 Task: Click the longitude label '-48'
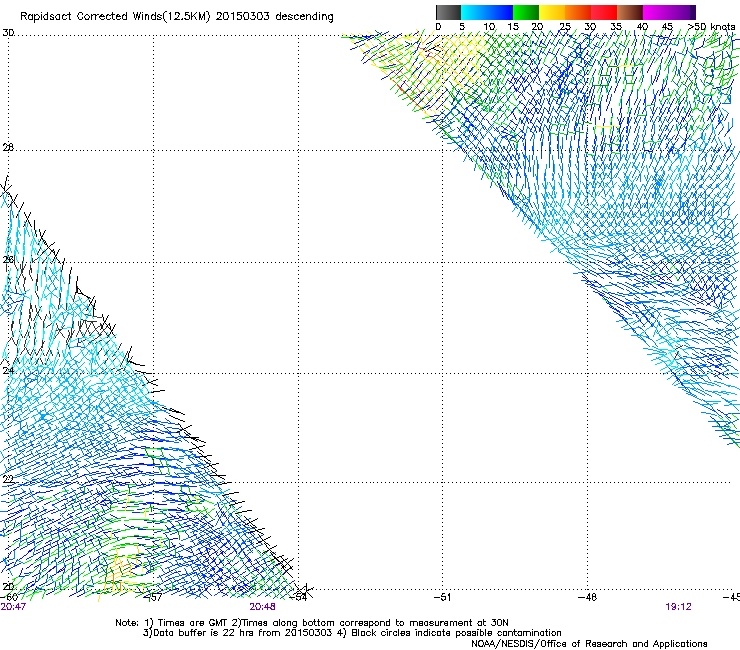click(x=587, y=597)
